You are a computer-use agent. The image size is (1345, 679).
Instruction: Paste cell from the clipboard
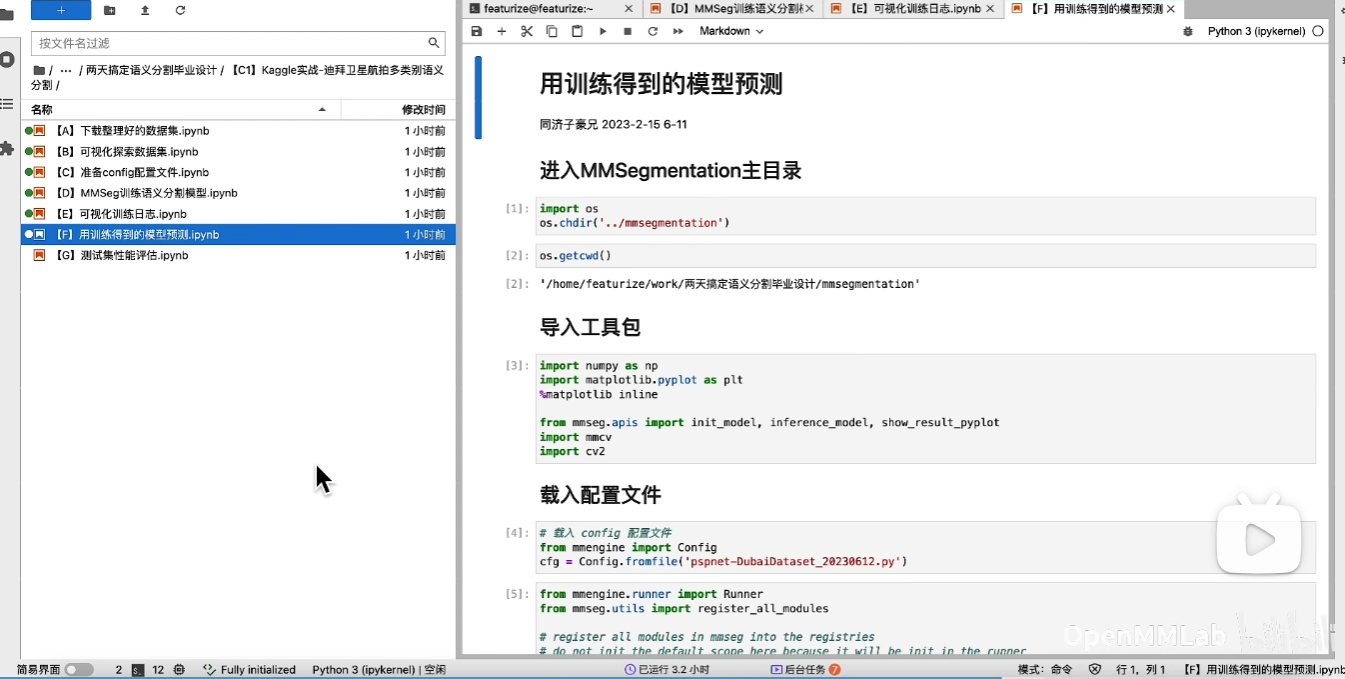(577, 31)
